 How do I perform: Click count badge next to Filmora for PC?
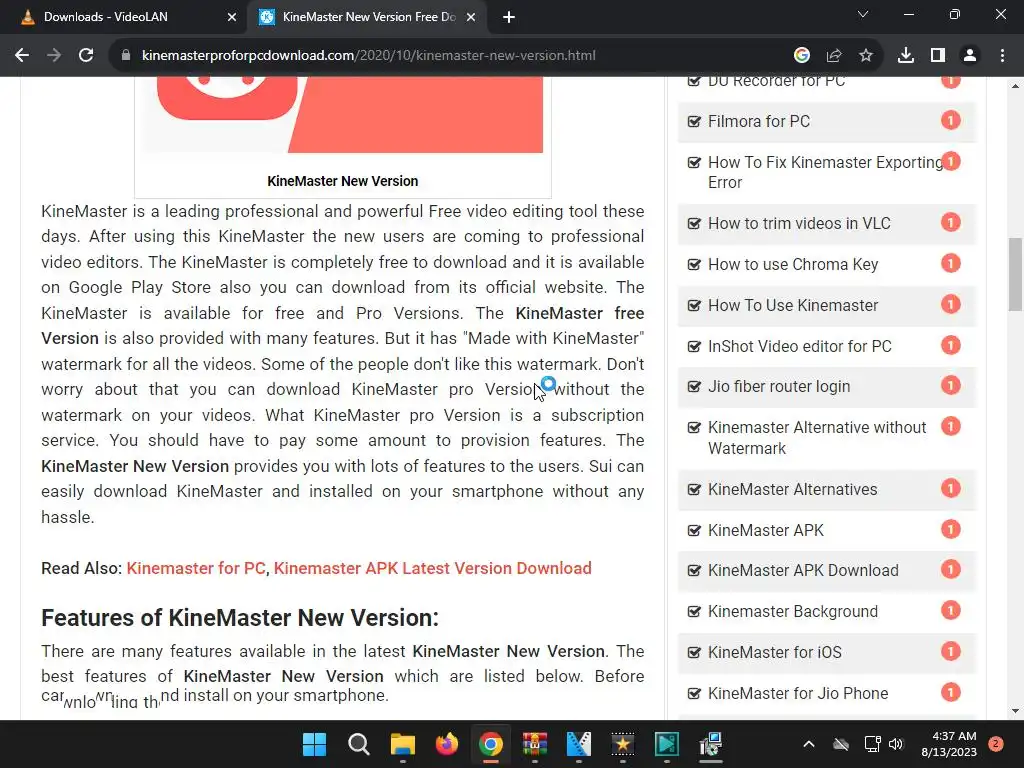(x=951, y=120)
